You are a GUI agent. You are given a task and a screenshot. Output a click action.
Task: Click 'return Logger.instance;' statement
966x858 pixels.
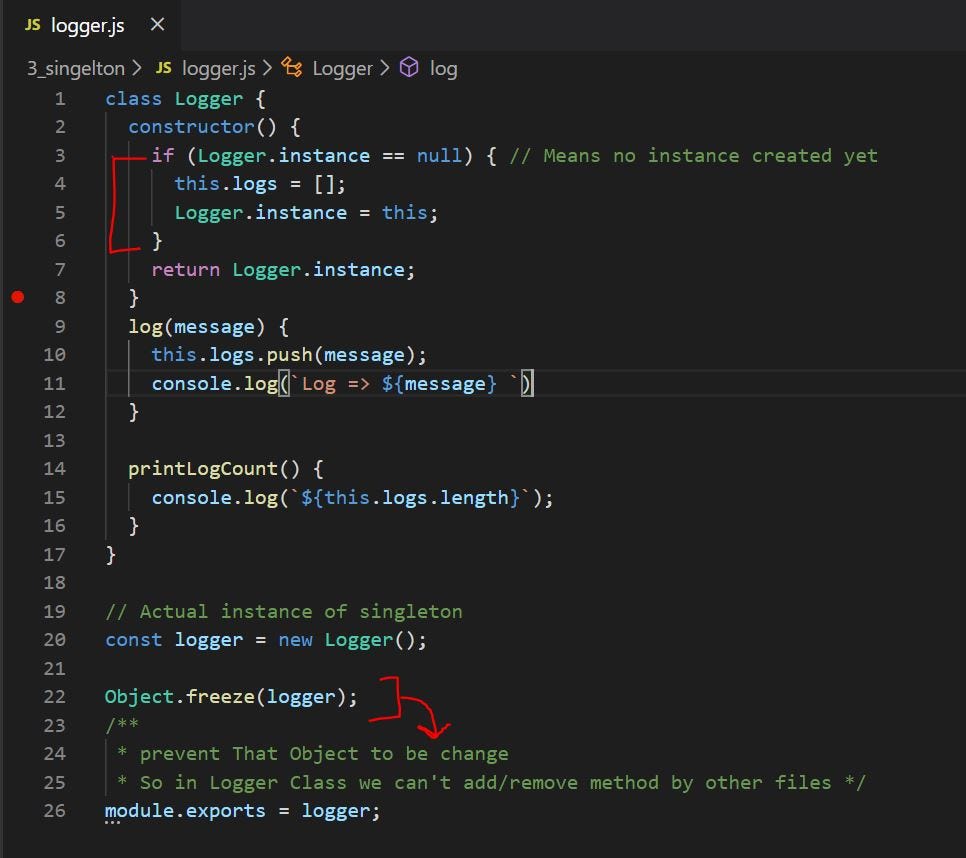pyautogui.click(x=283, y=270)
